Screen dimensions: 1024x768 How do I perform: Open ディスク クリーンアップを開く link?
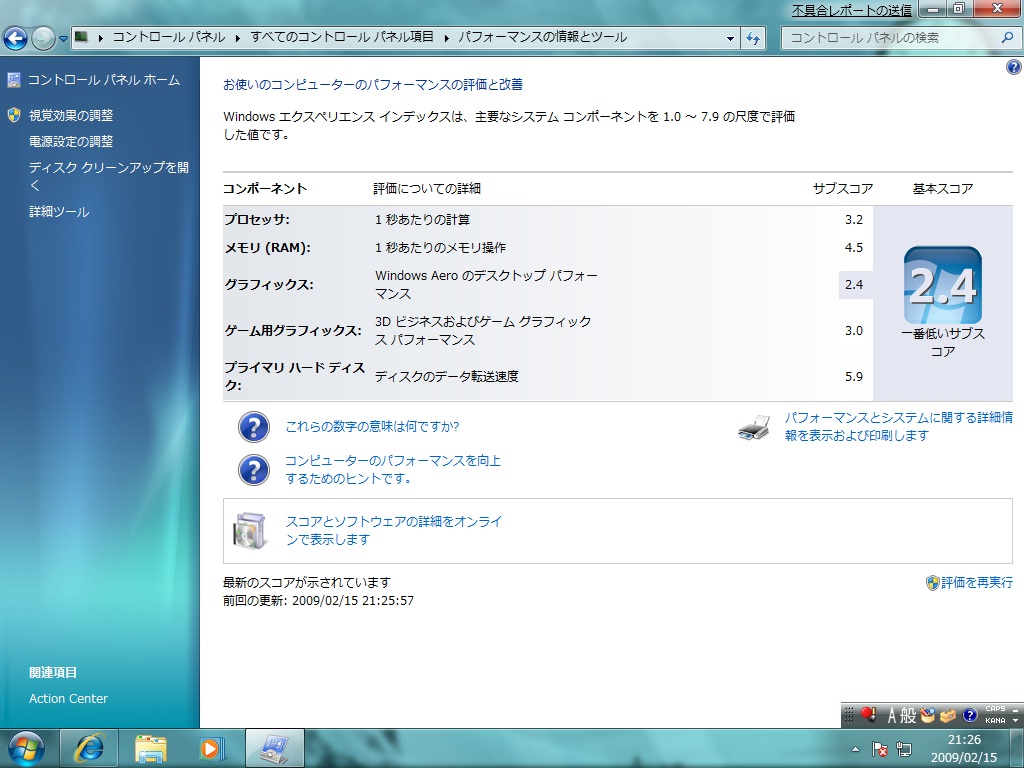click(x=108, y=176)
